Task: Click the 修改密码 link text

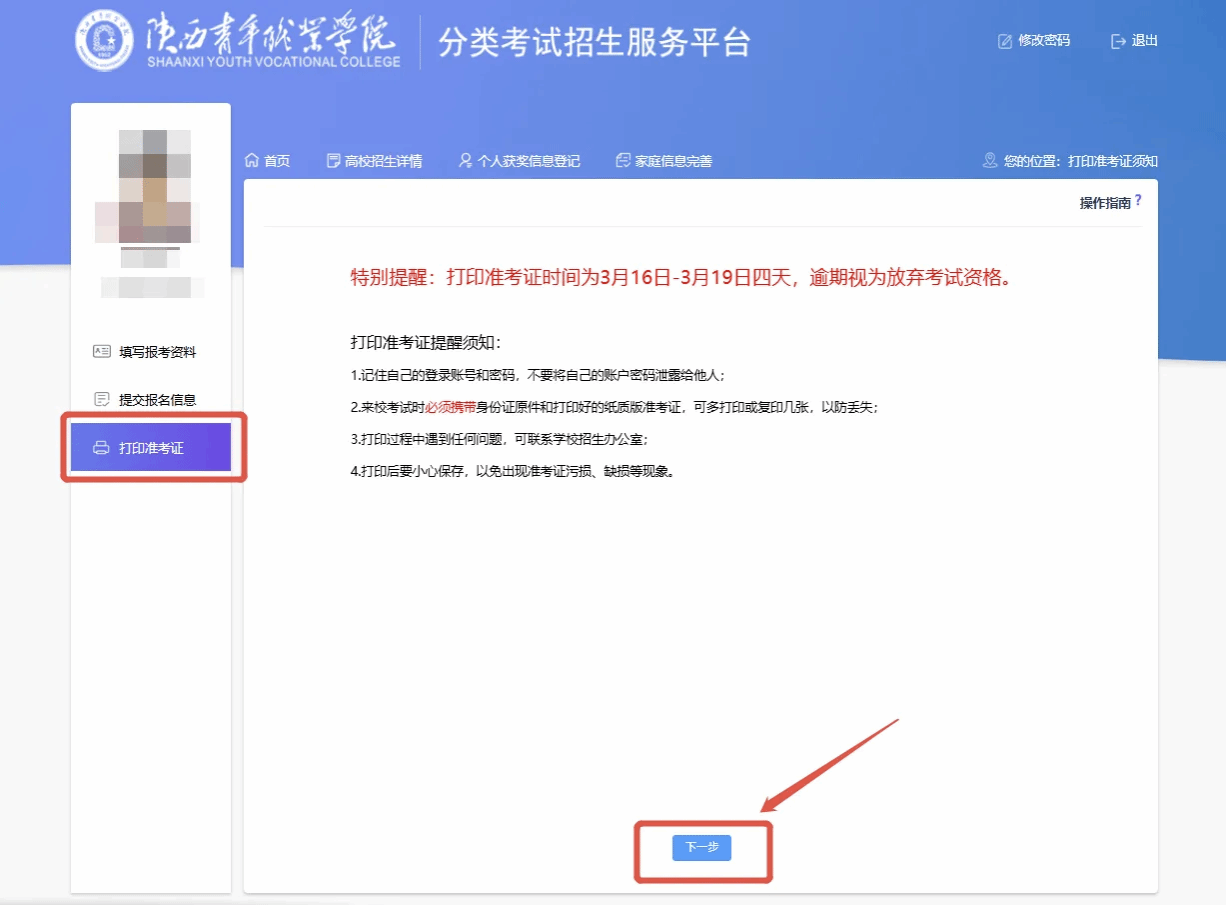Action: pos(1044,41)
